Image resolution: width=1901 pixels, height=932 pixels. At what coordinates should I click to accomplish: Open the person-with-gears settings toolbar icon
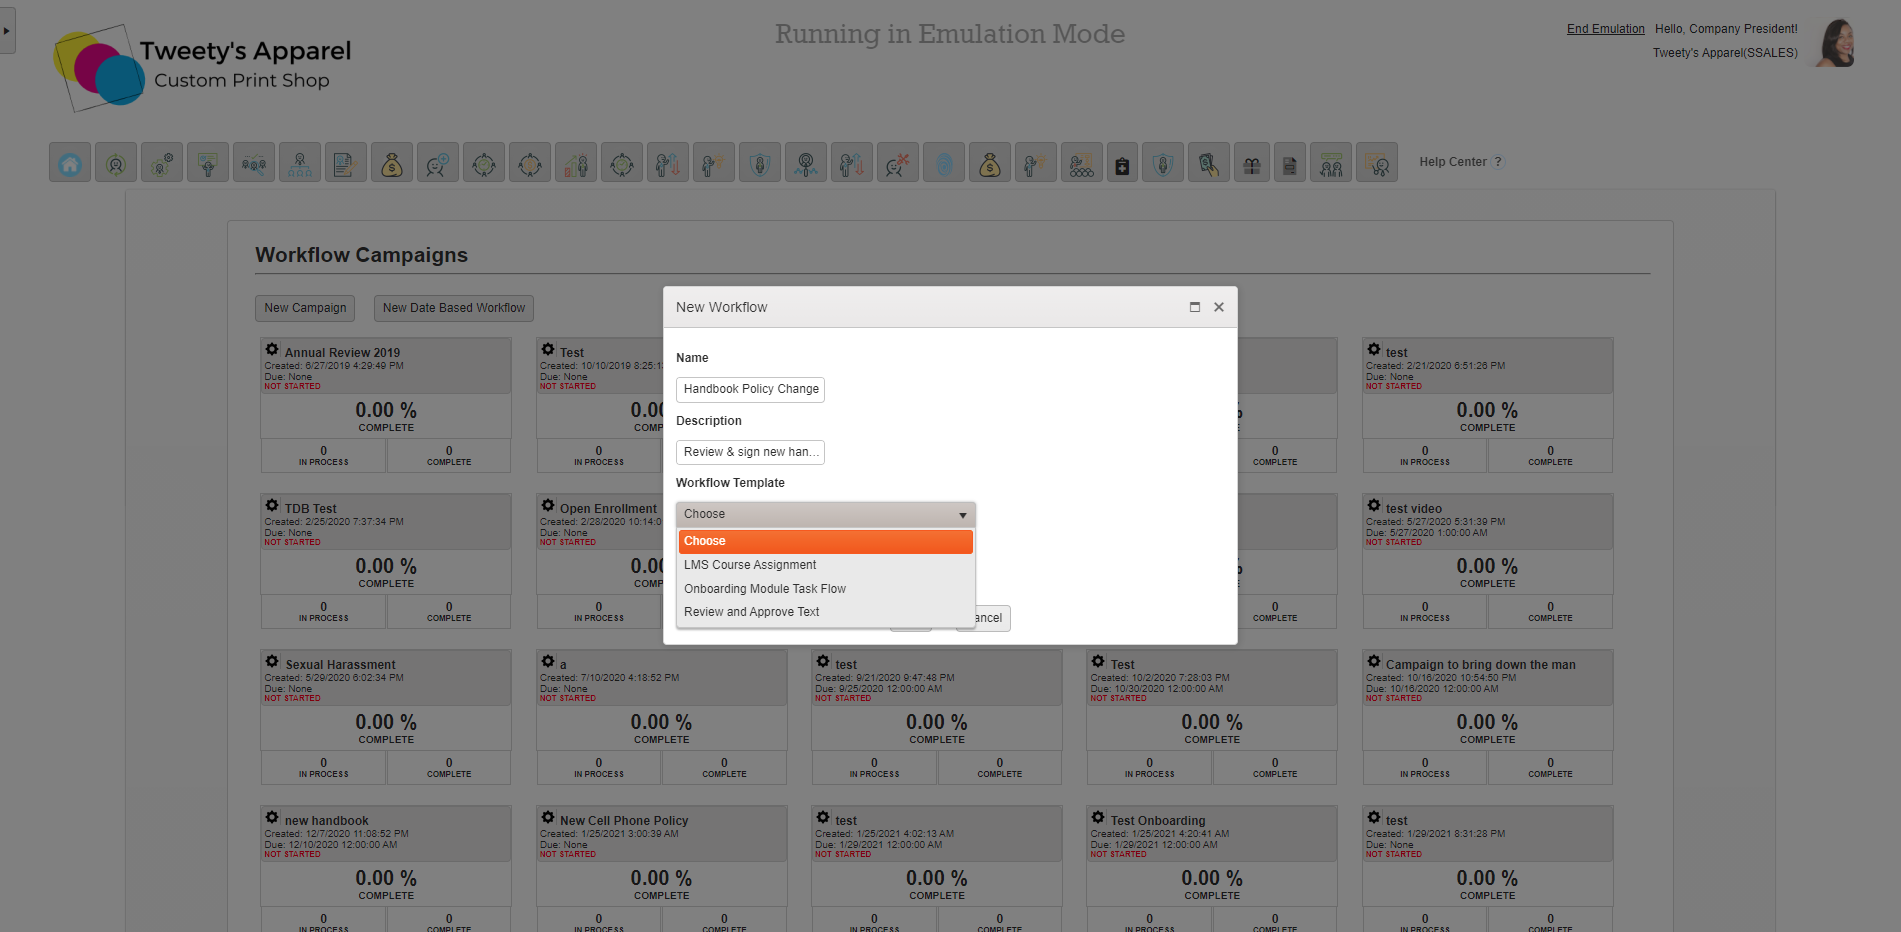click(162, 162)
